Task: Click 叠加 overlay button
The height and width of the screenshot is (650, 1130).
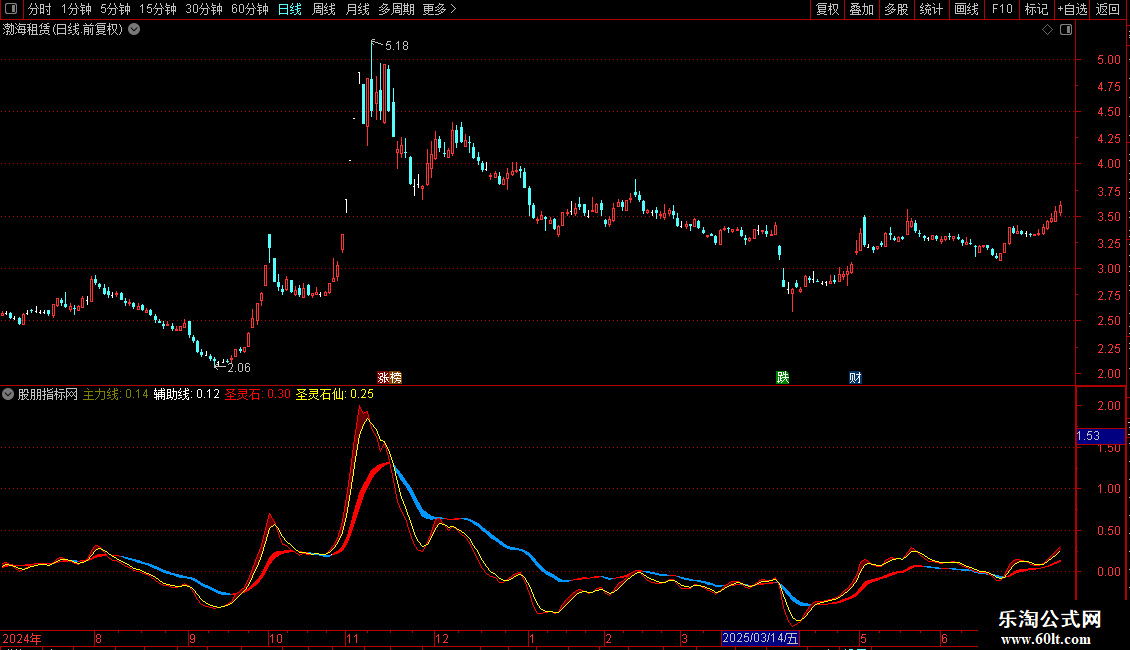Action: 861,9
